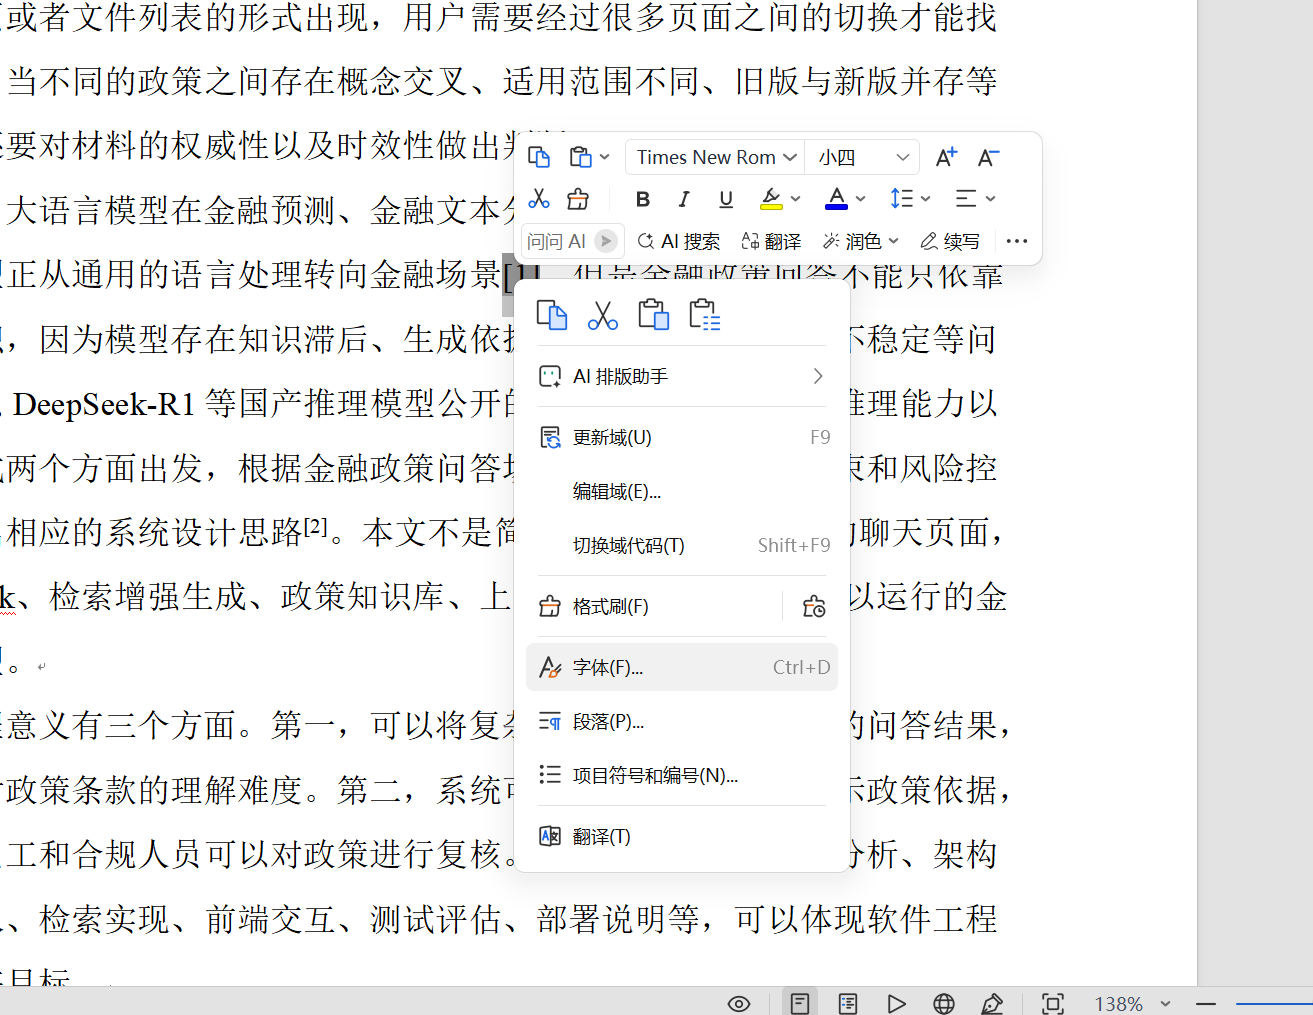
Task: Choose 切换域代码(T) from the context menu
Action: (x=682, y=545)
